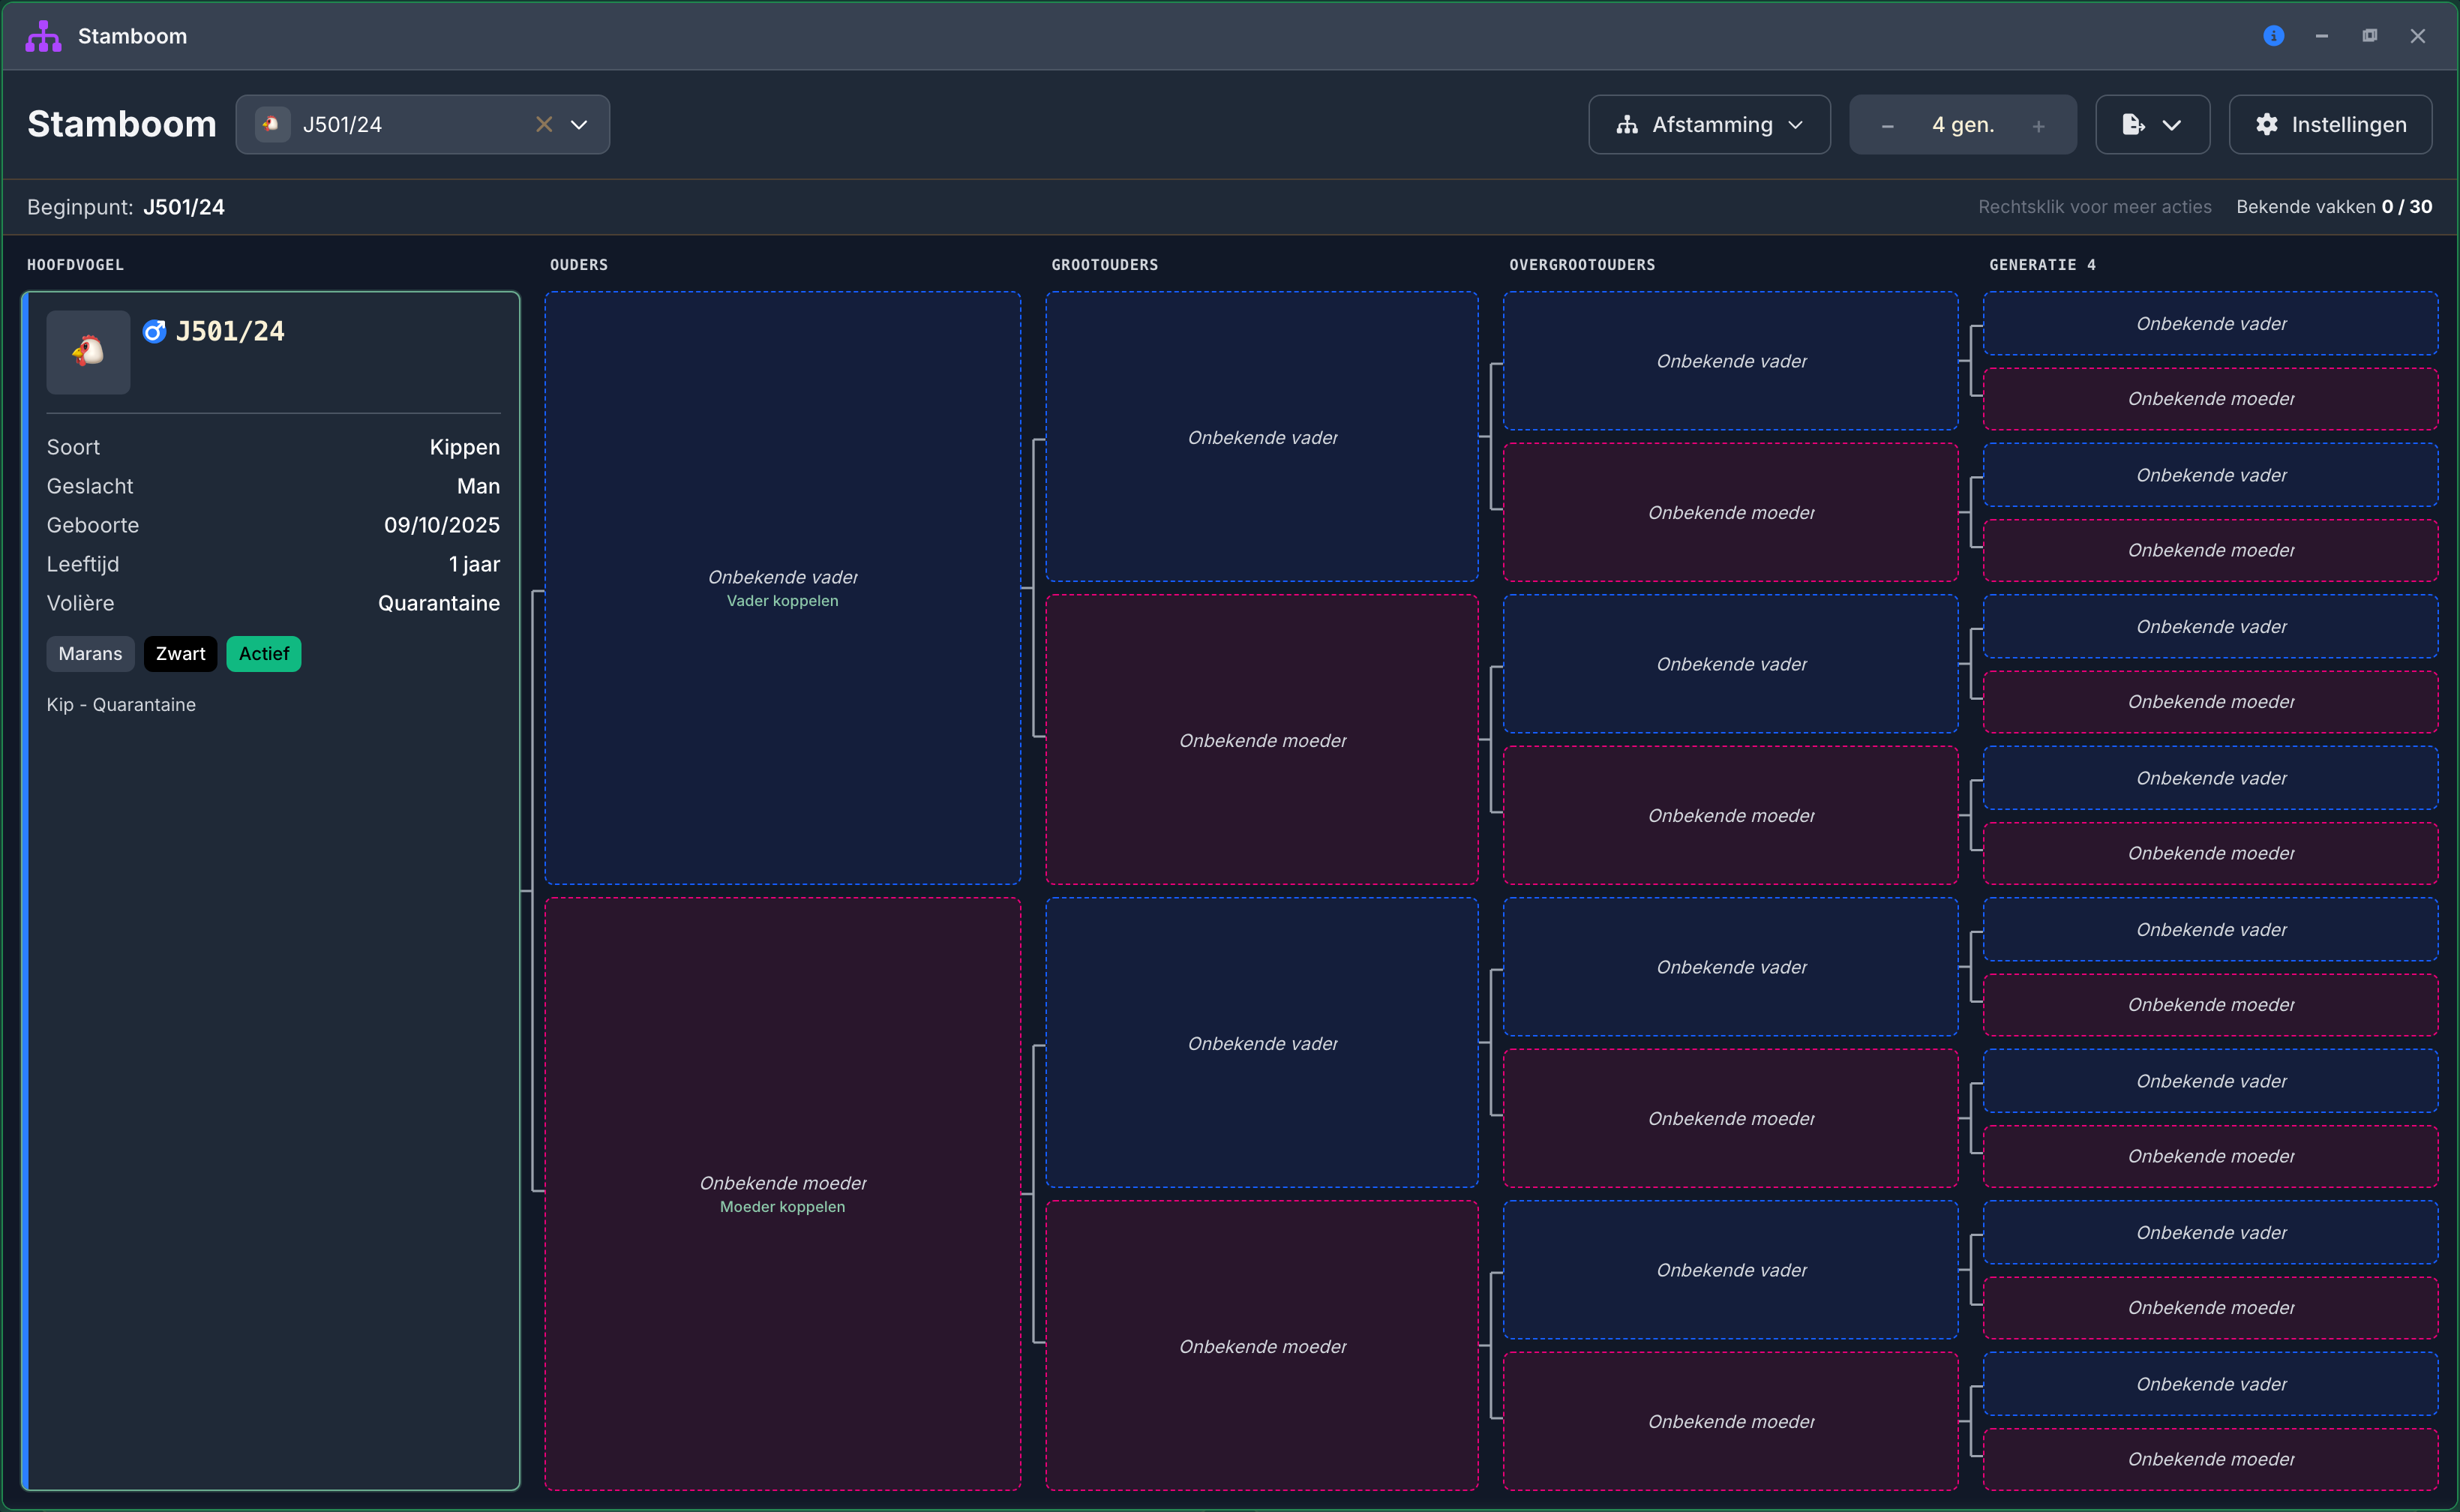Click the Kip - Quarantaine note
The height and width of the screenshot is (1512, 2460).
click(x=121, y=705)
